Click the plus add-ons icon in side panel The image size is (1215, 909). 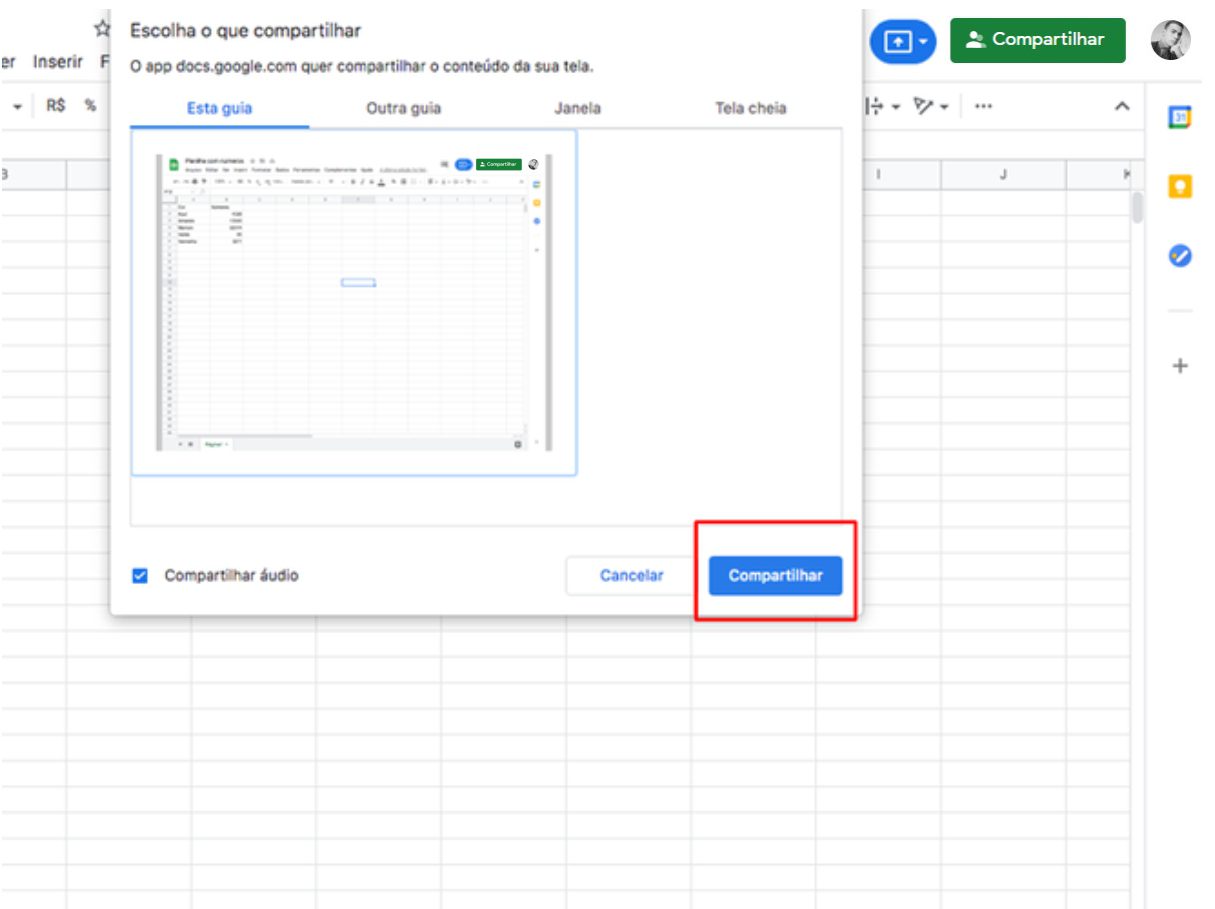point(1180,366)
